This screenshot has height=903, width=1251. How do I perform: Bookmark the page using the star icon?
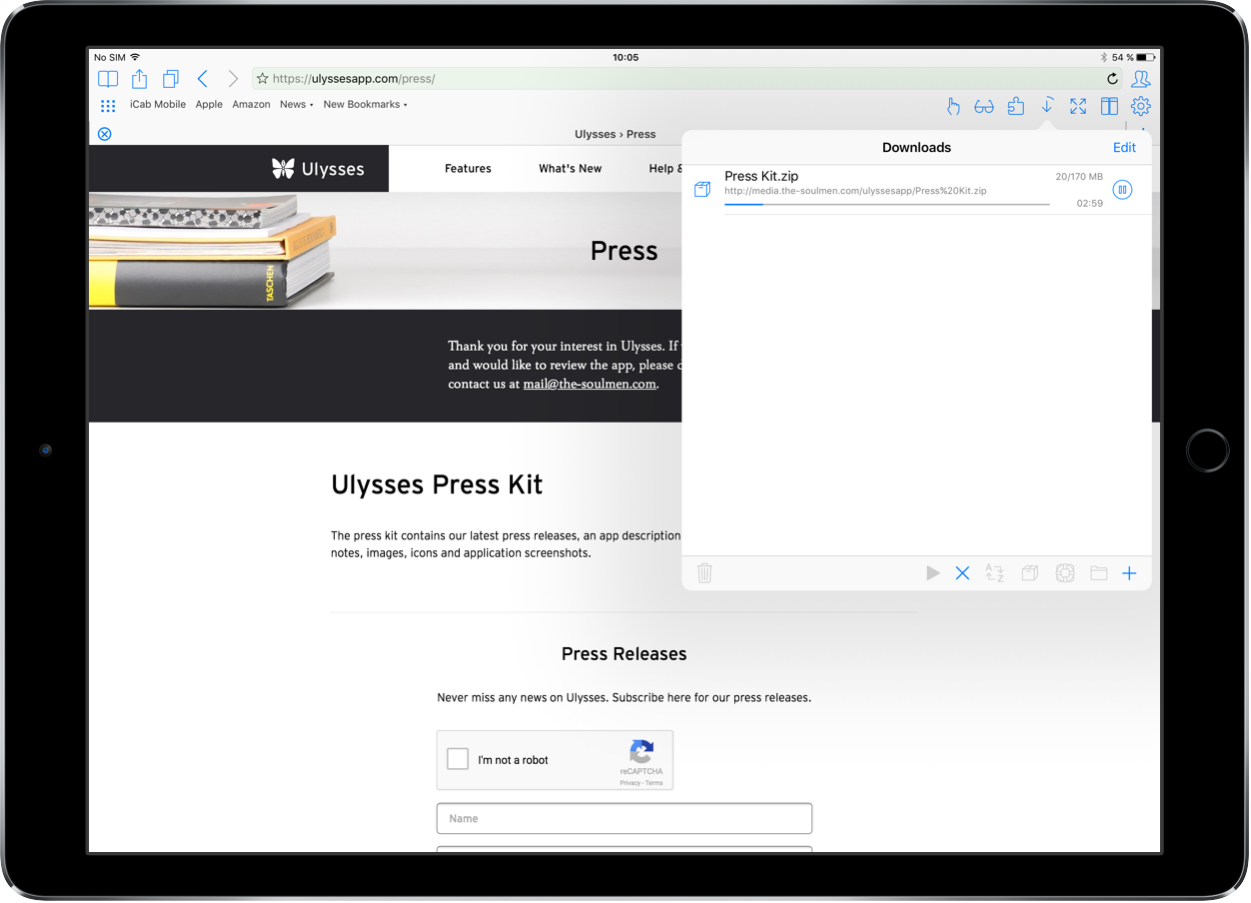point(262,79)
